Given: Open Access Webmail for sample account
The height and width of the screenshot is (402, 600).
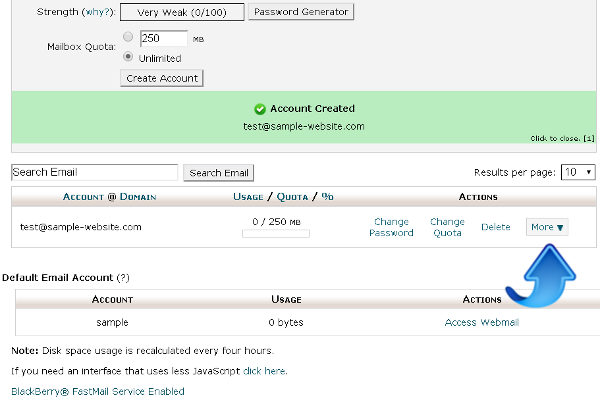Looking at the screenshot, I should pos(482,323).
